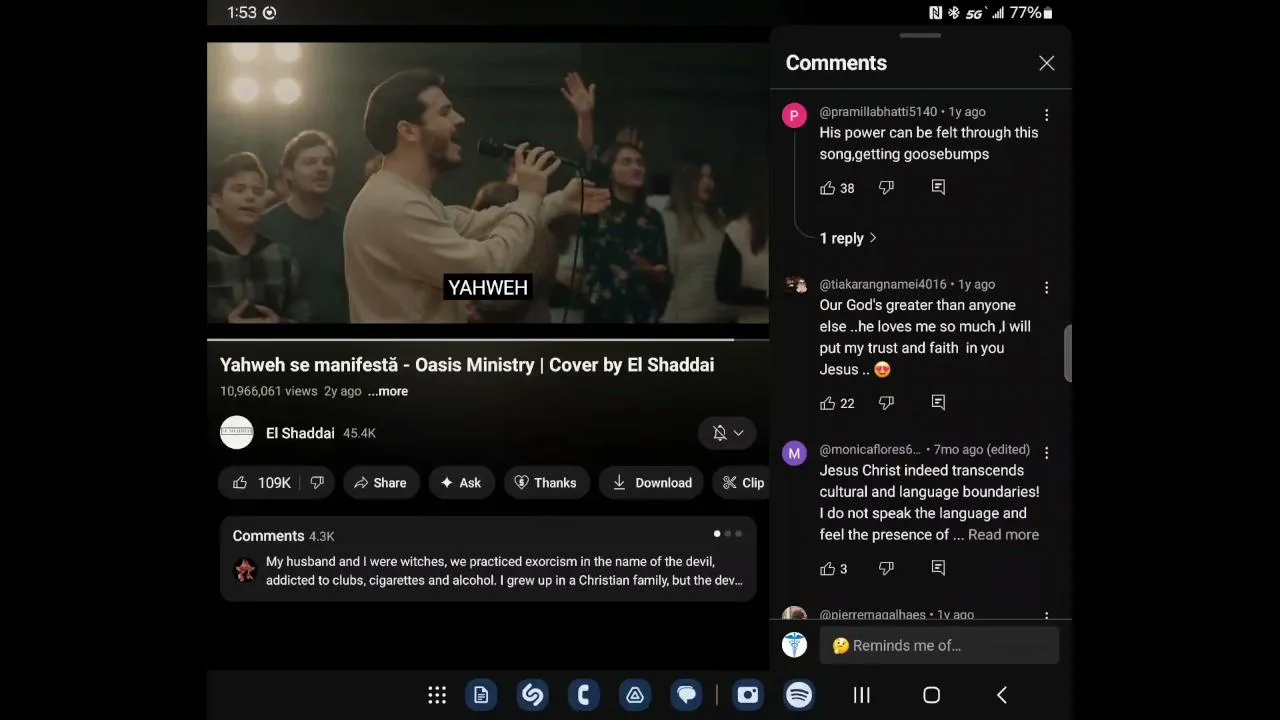The image size is (1280, 720).
Task: Like monicaflores6's comment
Action: click(827, 569)
